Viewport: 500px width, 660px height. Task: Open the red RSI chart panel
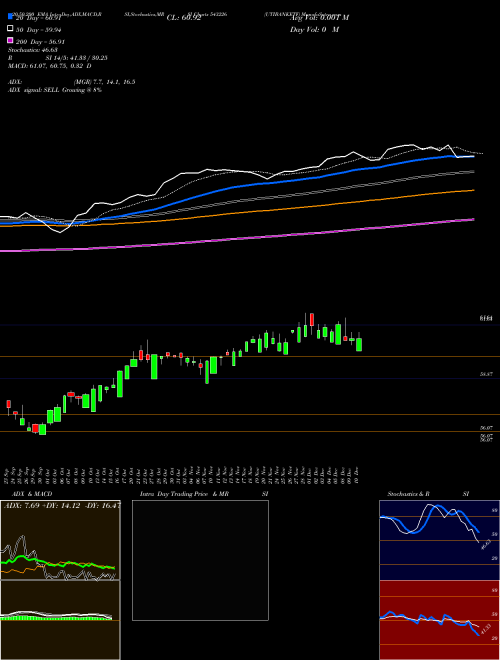tap(439, 620)
